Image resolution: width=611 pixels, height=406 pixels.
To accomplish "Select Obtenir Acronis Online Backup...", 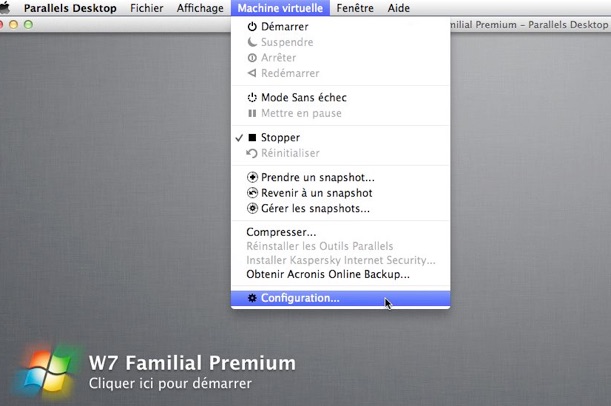I will pyautogui.click(x=341, y=274).
